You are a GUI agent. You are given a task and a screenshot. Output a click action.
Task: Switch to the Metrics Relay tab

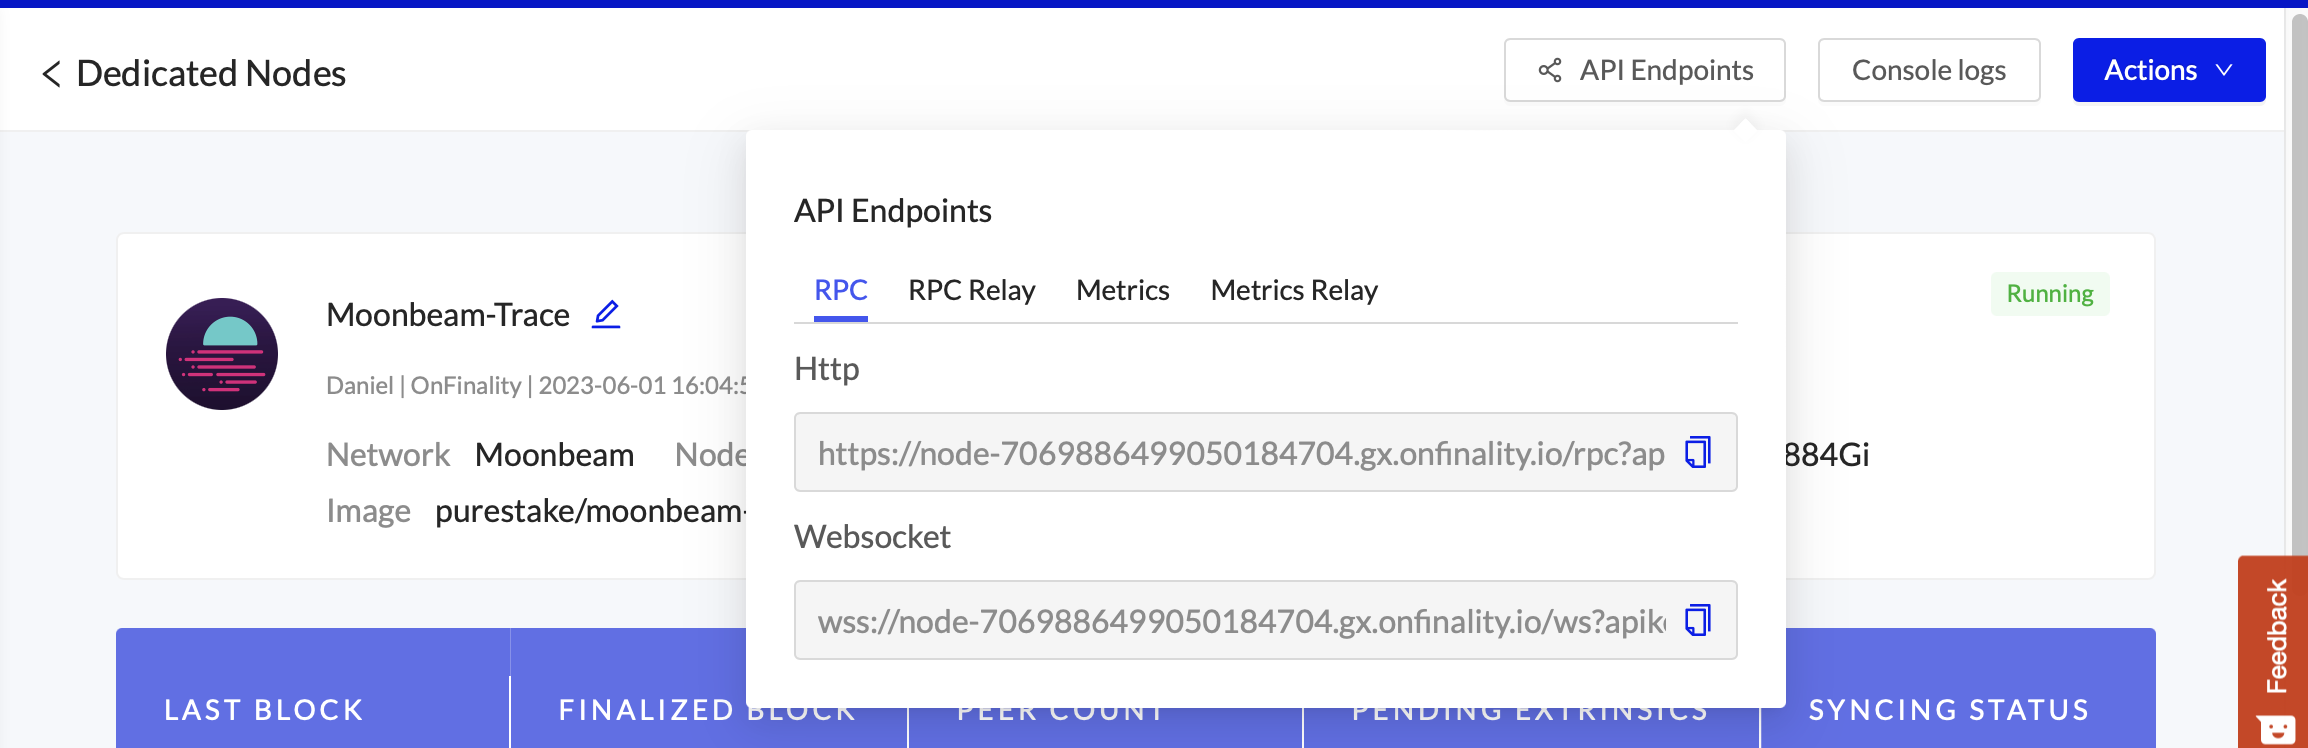point(1294,290)
